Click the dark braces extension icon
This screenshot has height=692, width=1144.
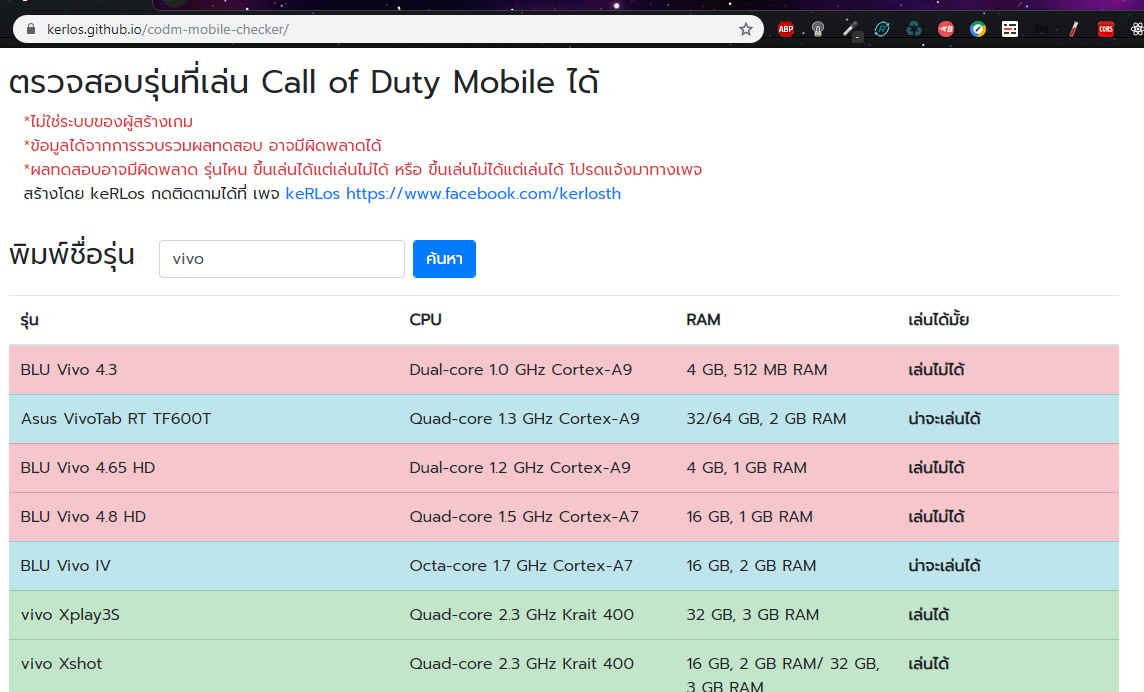click(x=1042, y=29)
